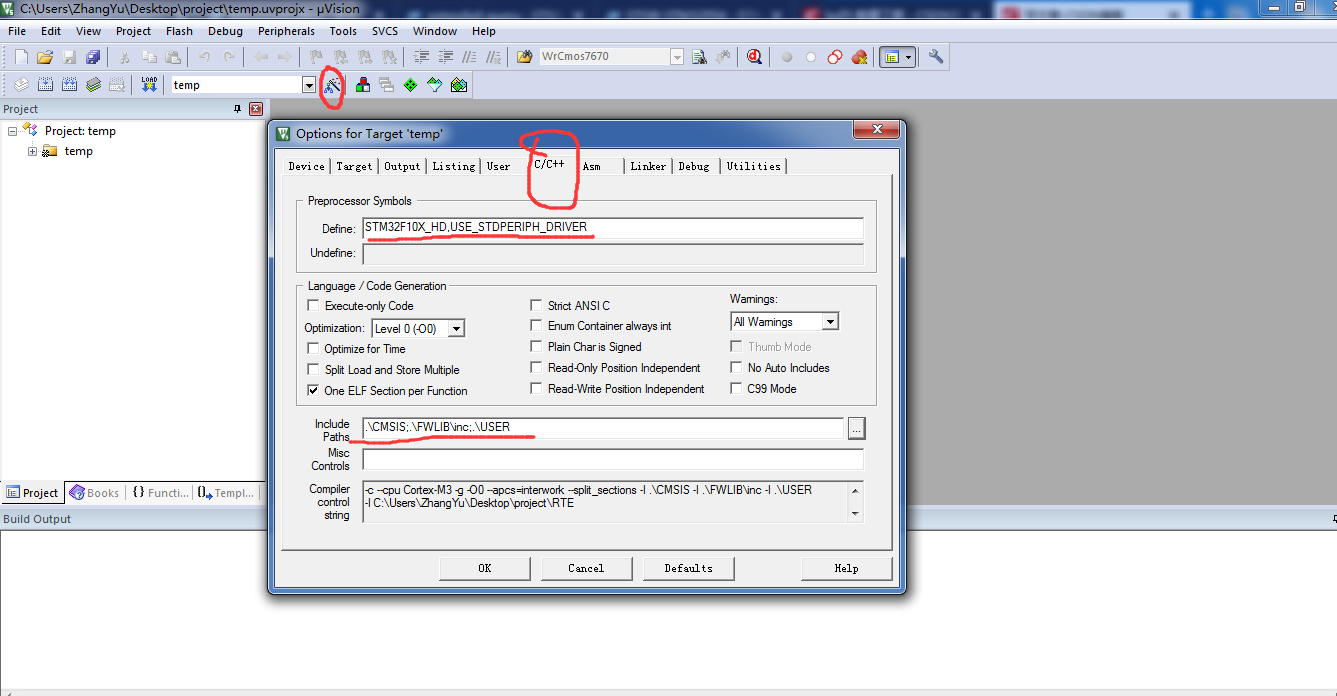1337x696 pixels.
Task: Switch to the Books panel tab
Action: [x=94, y=493]
